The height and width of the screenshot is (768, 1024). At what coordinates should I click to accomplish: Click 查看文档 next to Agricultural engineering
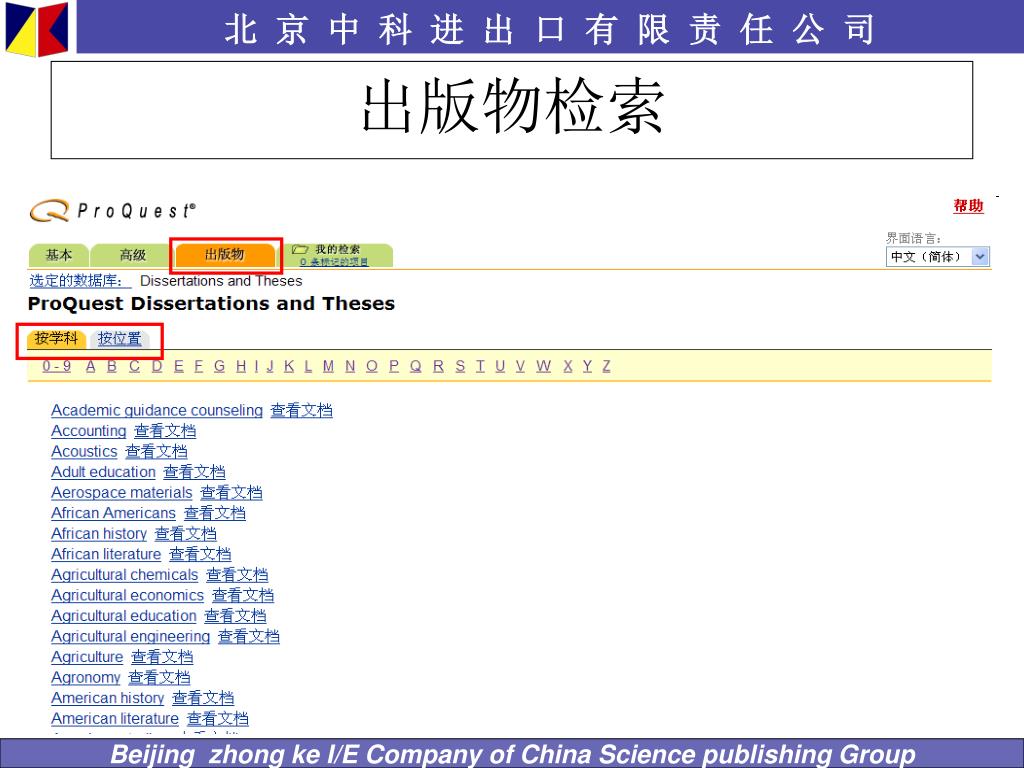pos(249,637)
